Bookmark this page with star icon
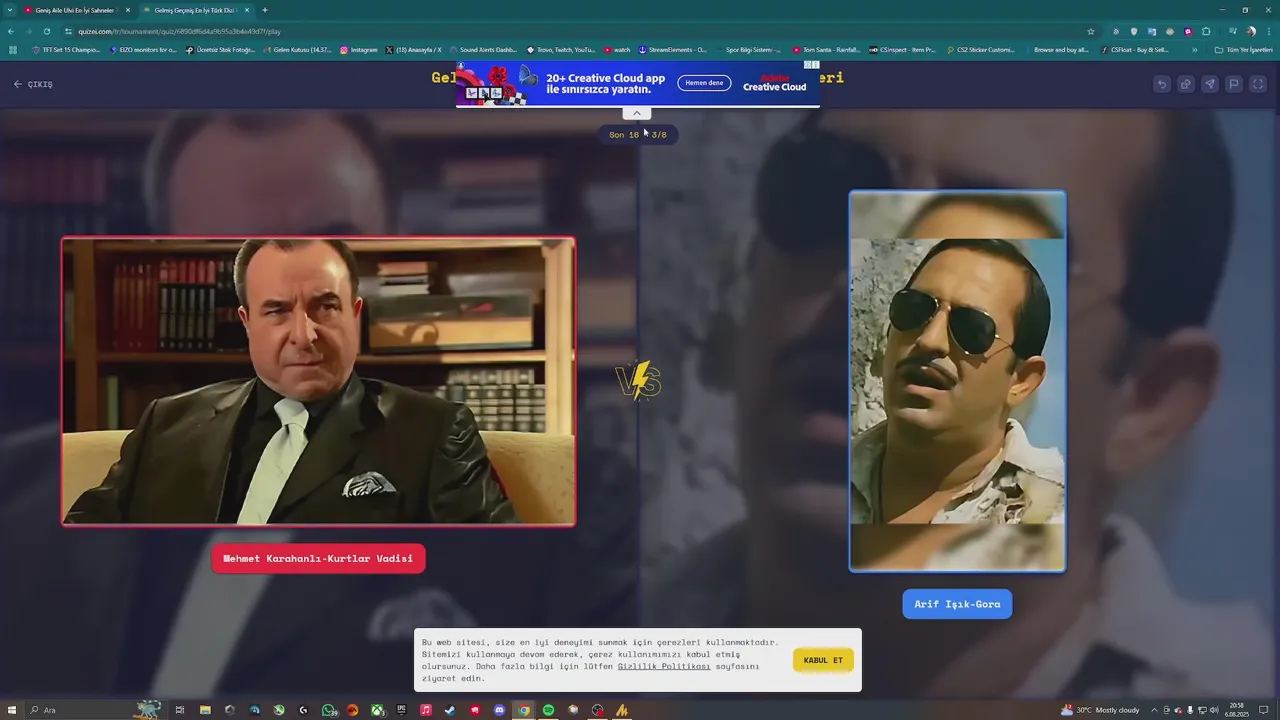This screenshot has height=720, width=1280. click(x=1091, y=31)
